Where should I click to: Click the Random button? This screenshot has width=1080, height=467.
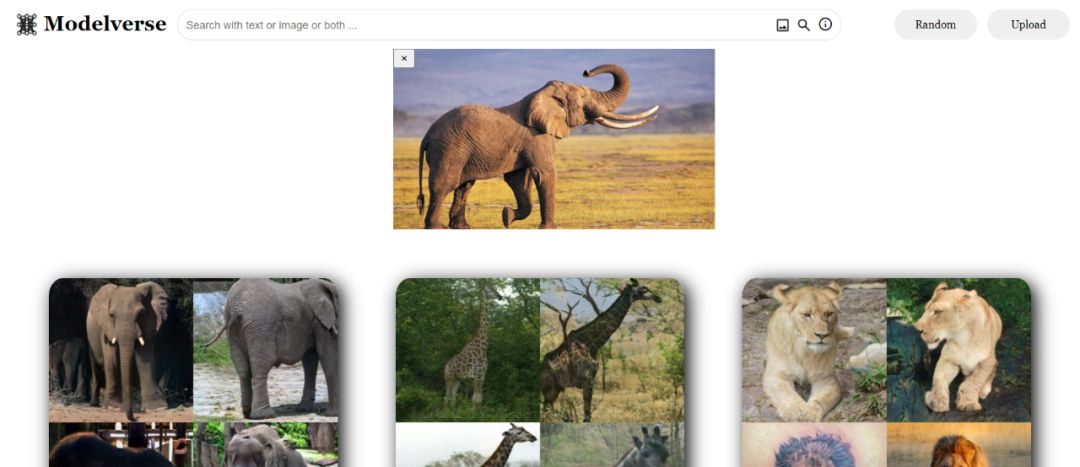pos(935,25)
